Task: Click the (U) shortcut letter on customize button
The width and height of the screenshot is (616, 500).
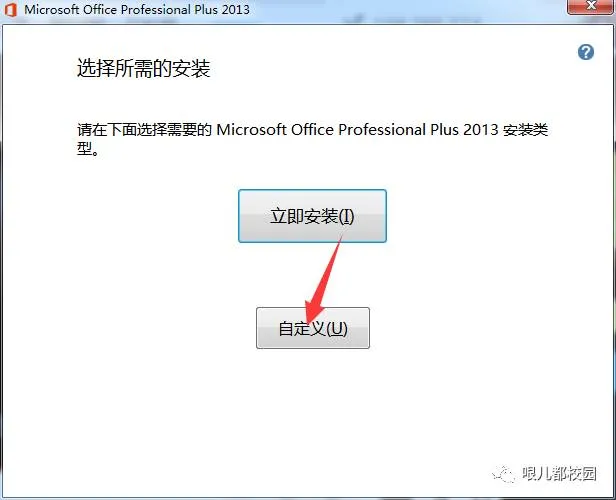Action: click(337, 329)
